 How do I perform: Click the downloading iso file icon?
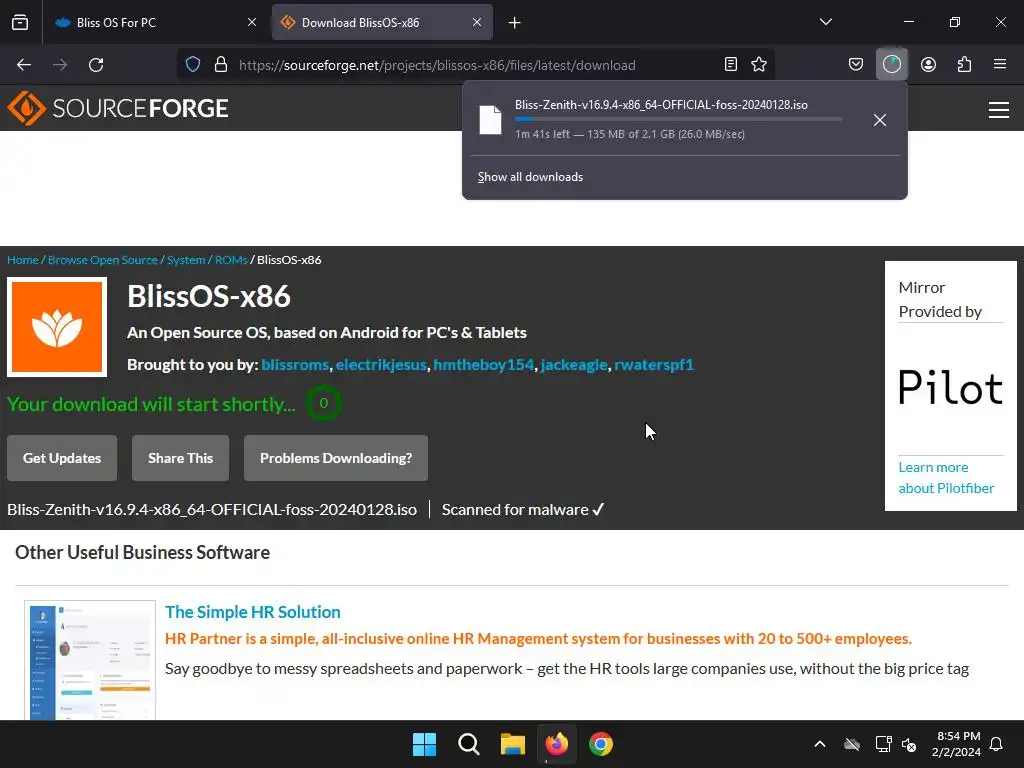click(x=490, y=120)
